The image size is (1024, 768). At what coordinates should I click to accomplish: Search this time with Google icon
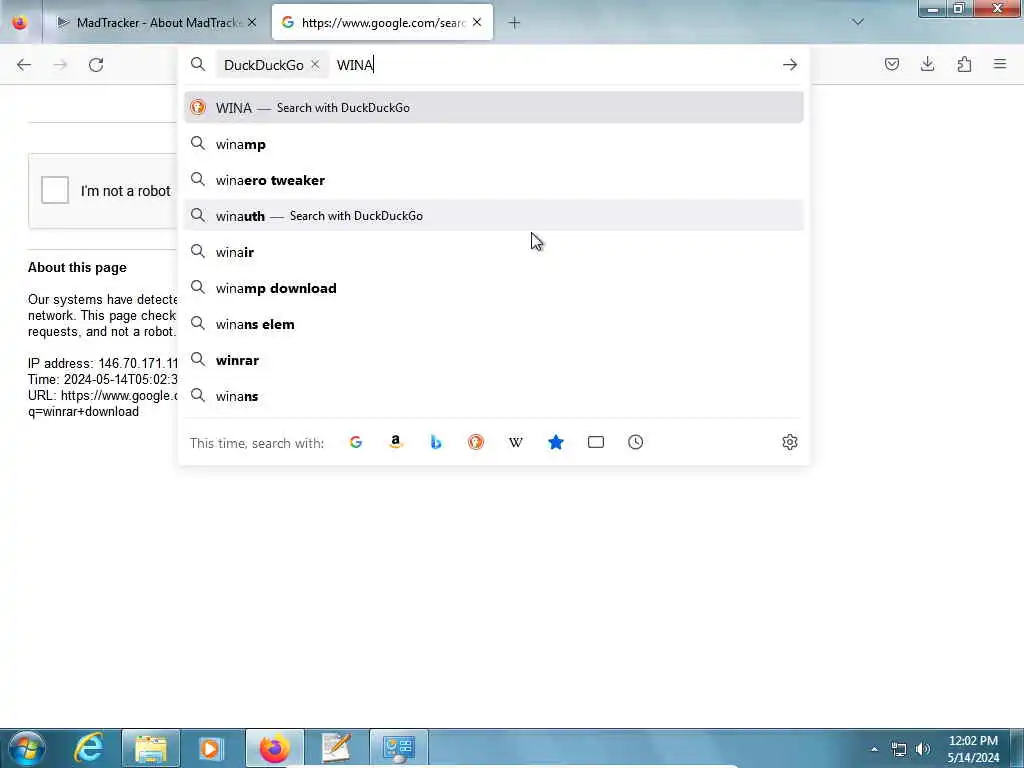[x=356, y=442]
